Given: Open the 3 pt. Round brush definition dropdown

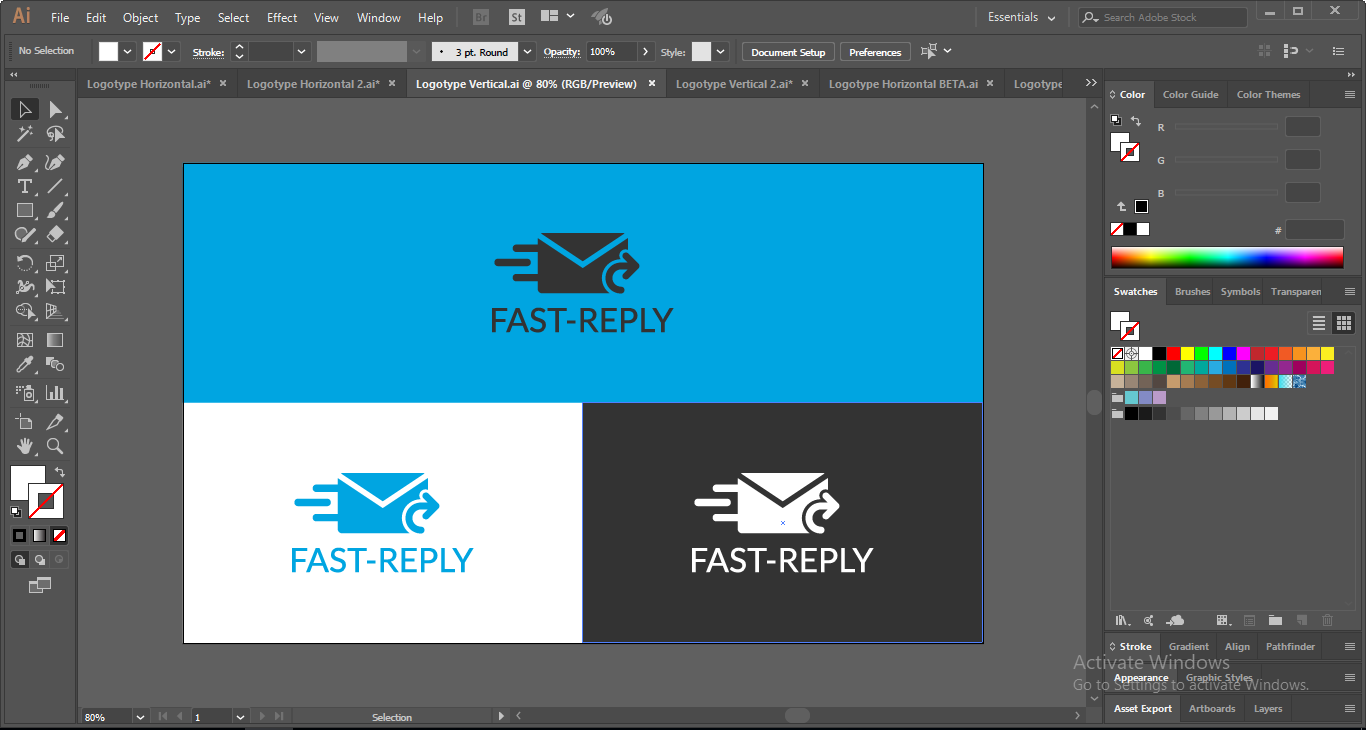Looking at the screenshot, I should (x=528, y=52).
